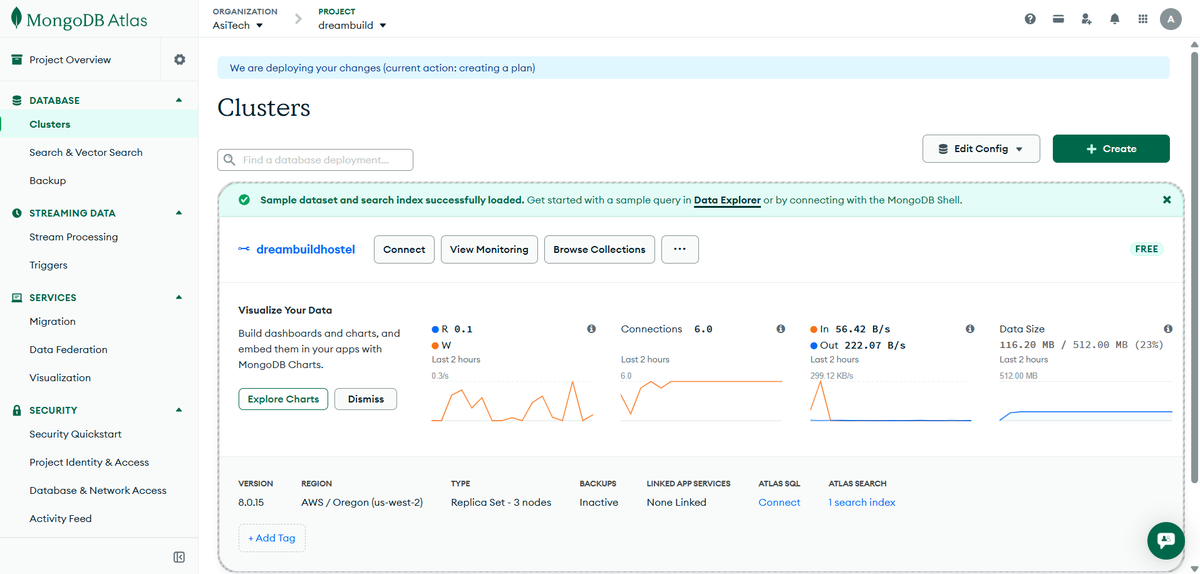Open the AsiTech organization dropdown
1200x574 pixels.
click(x=238, y=26)
